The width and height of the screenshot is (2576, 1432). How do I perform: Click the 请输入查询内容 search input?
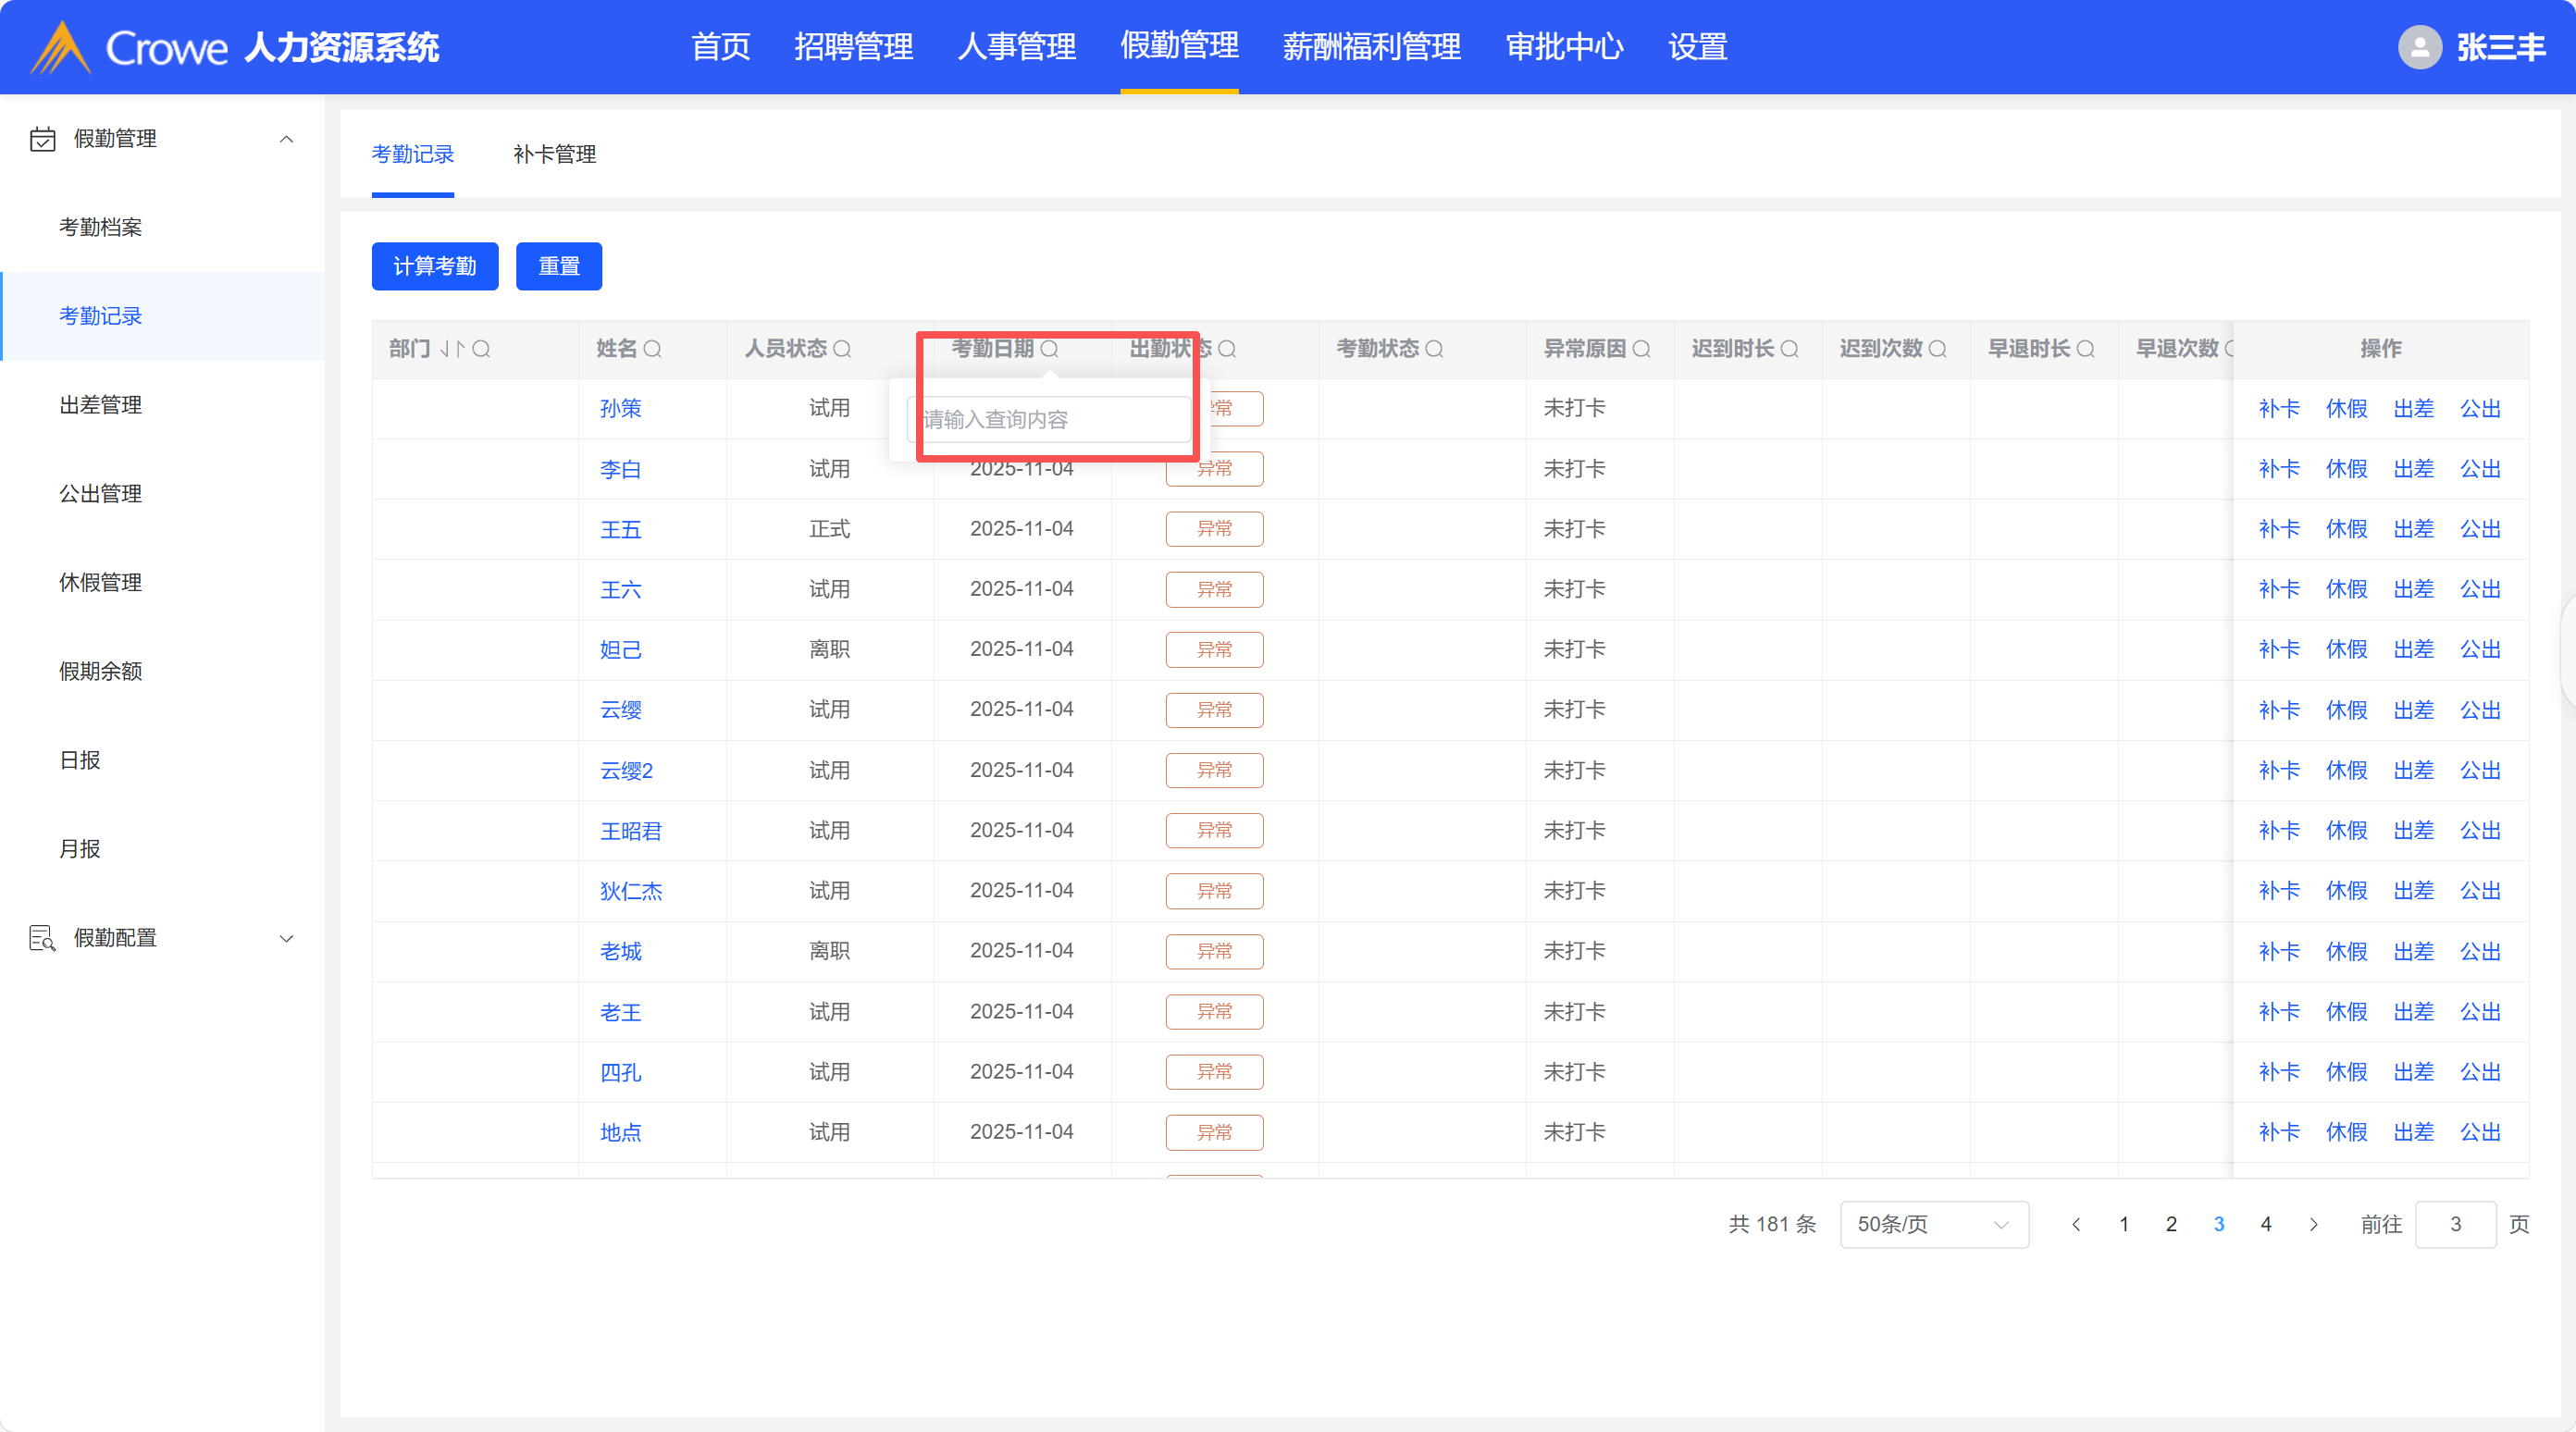tap(1048, 419)
